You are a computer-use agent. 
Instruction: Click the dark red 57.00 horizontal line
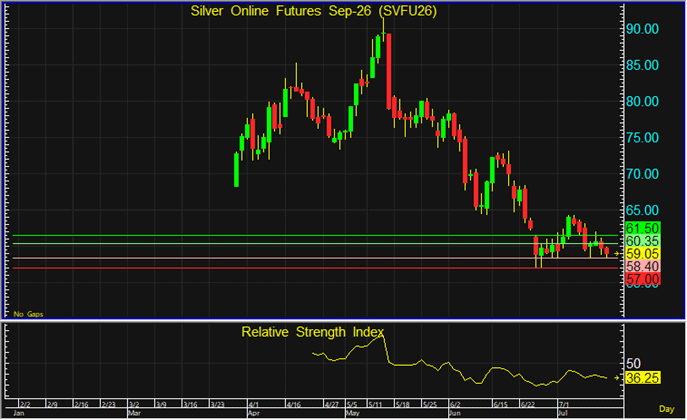[x=315, y=268]
